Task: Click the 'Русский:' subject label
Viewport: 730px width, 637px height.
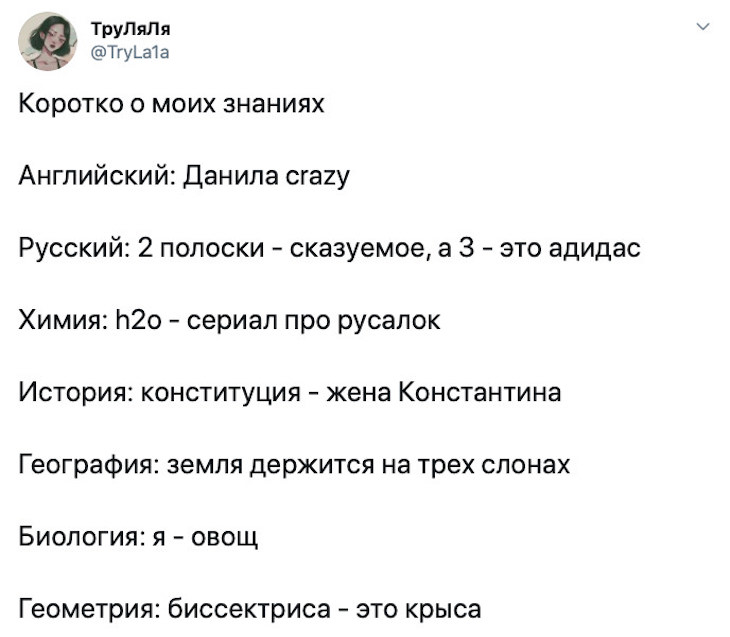Action: click(x=74, y=248)
